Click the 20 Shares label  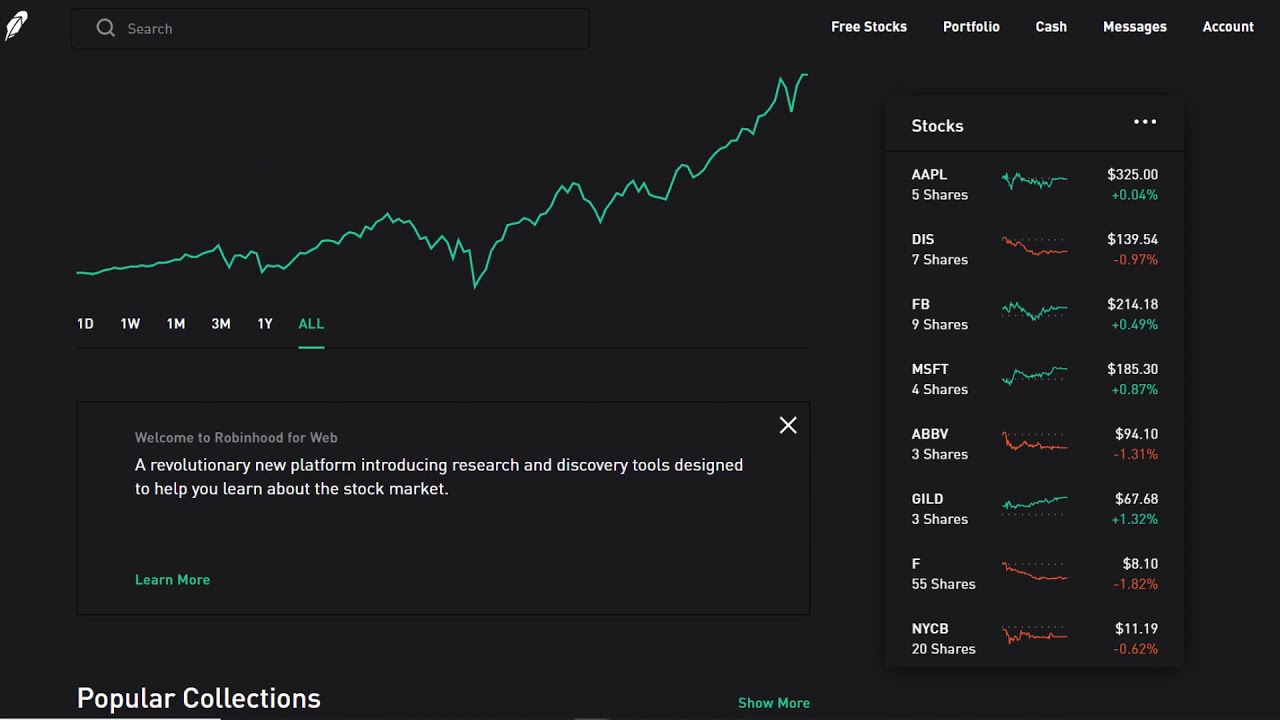coord(943,649)
